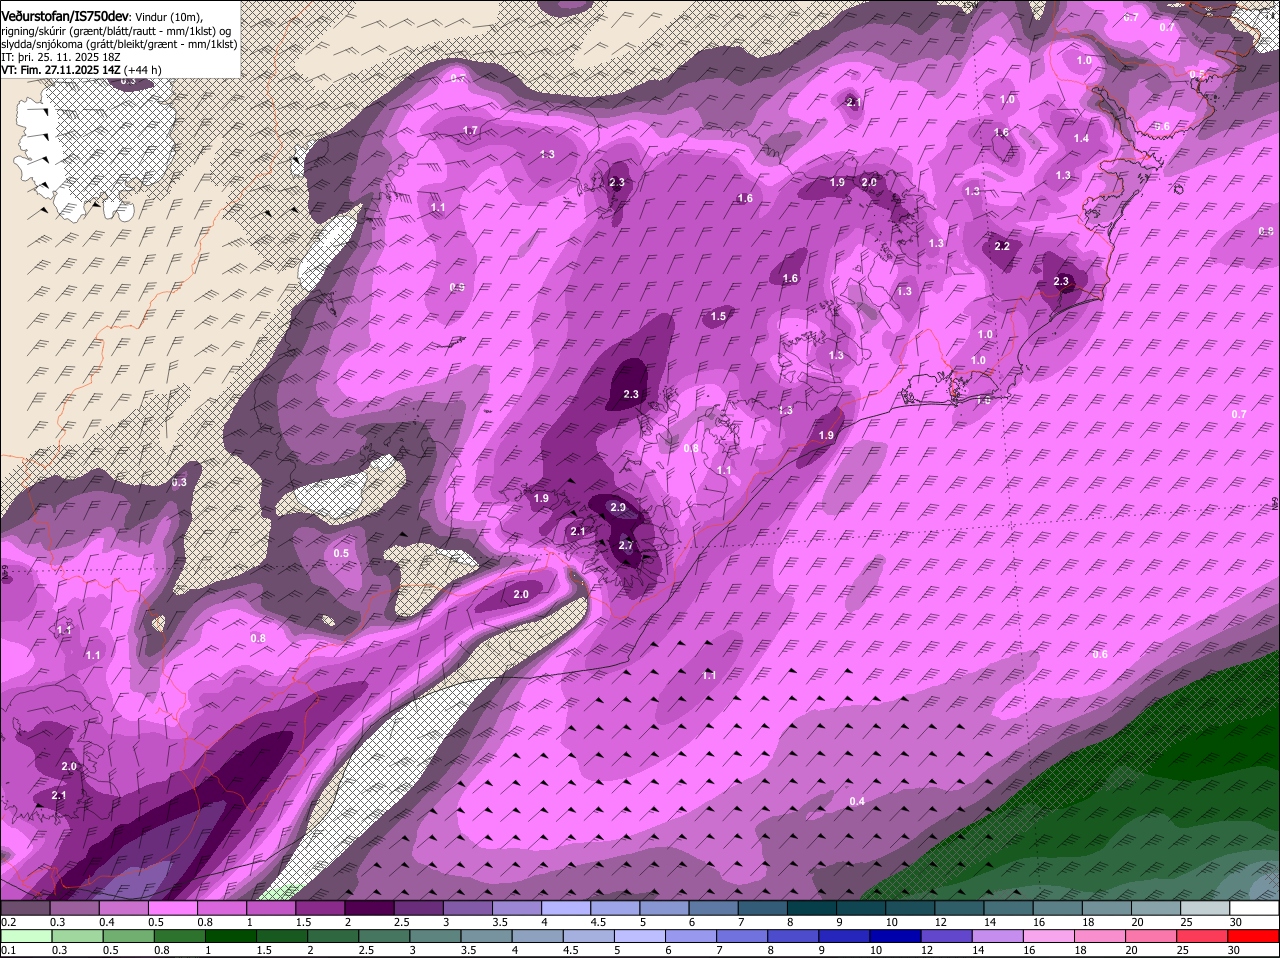Screen dimensions: 1280x958
Task: Click the 2.7 value label on the map
Action: (626, 546)
